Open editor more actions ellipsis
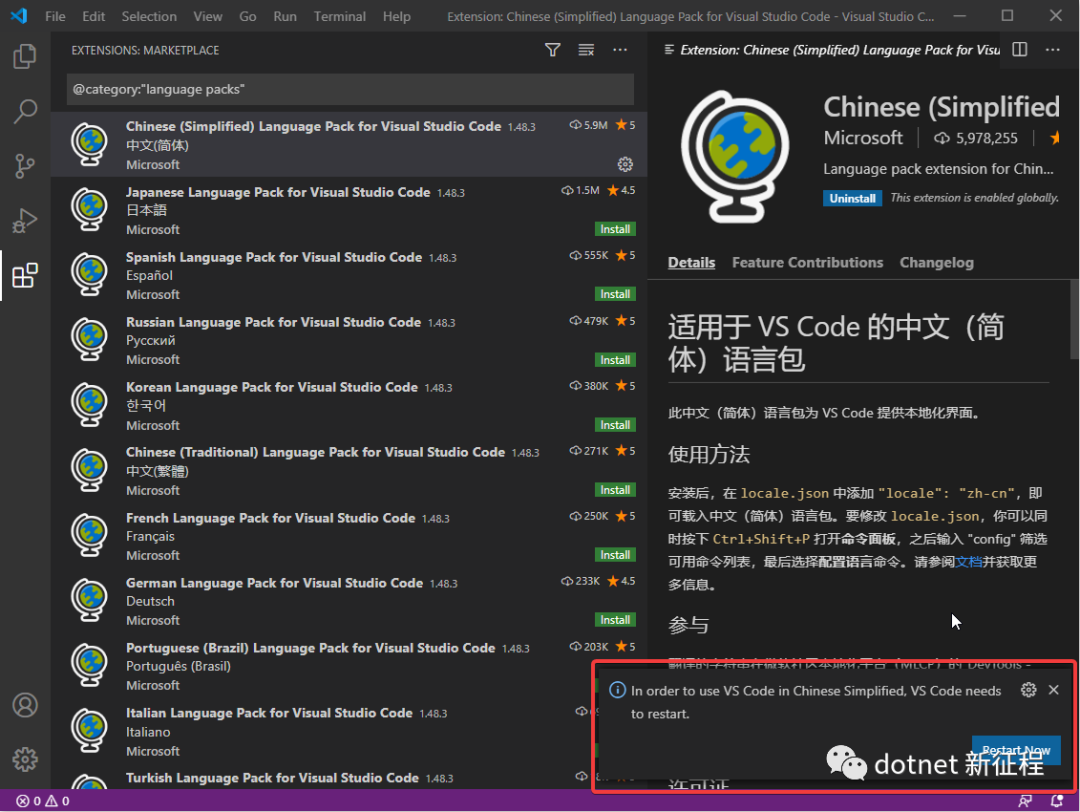The image size is (1080, 812). tap(1052, 50)
